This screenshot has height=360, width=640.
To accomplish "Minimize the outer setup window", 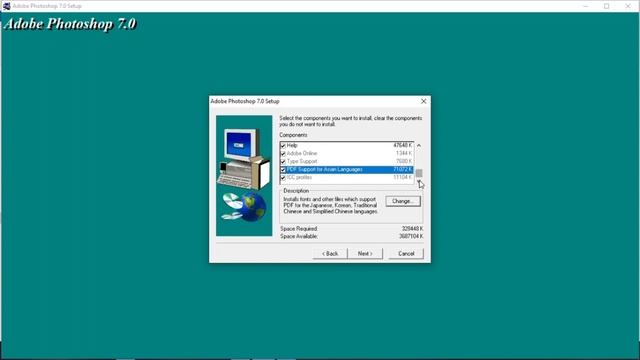I will (586, 6).
